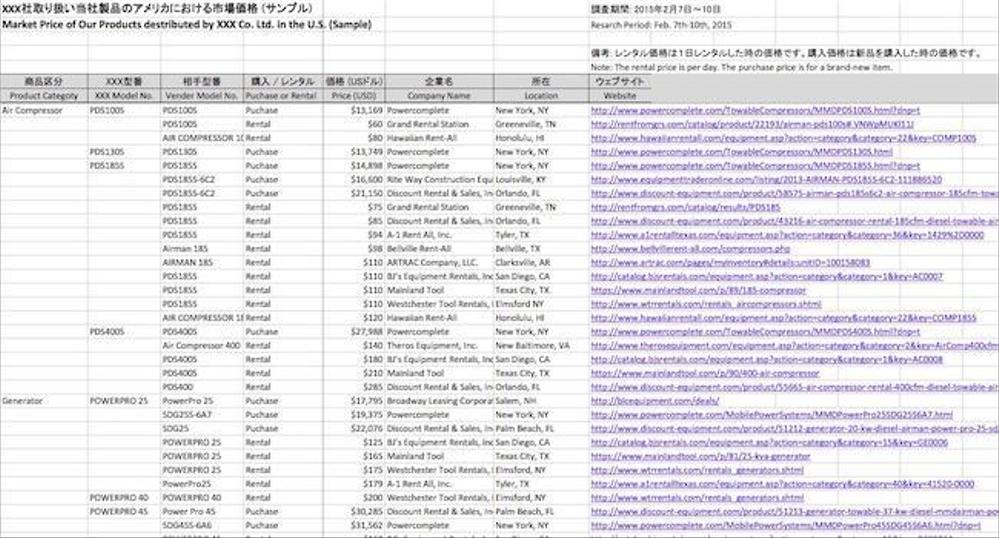Select the 'XXX Model No.' header cell
This screenshot has height=538, width=999.
[x=124, y=96]
